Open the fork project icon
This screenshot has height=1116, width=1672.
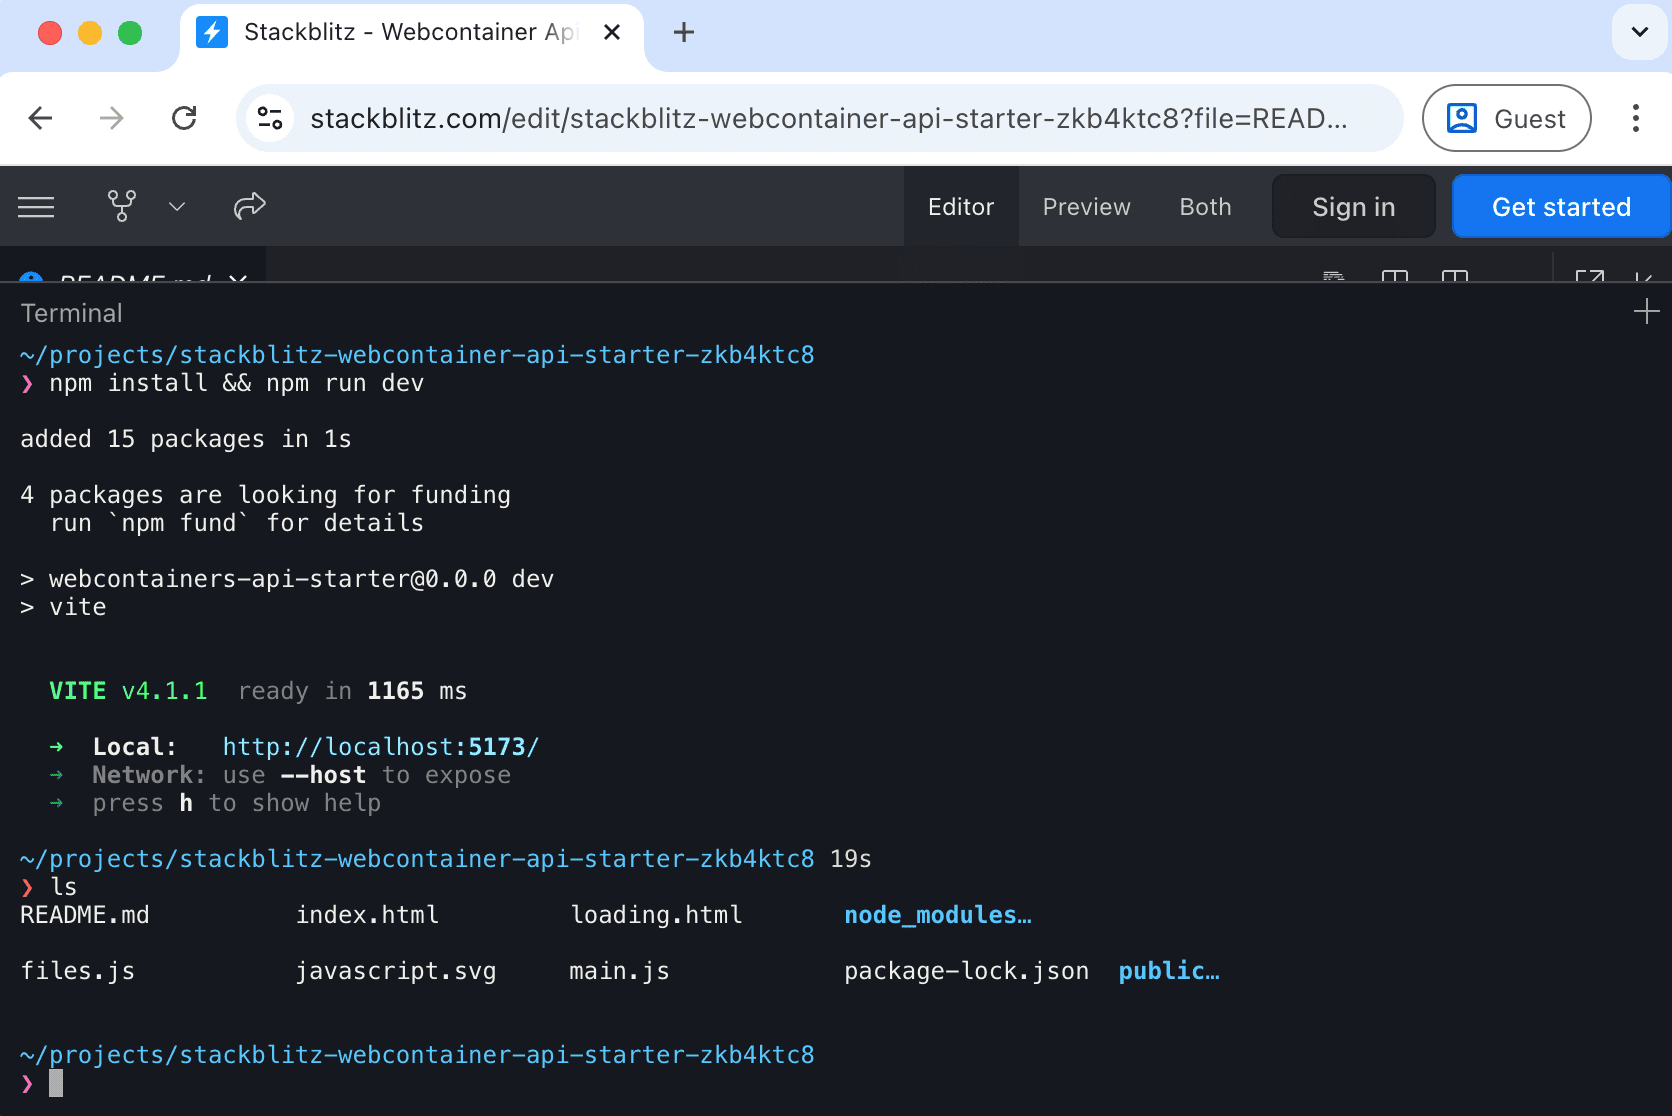(120, 206)
